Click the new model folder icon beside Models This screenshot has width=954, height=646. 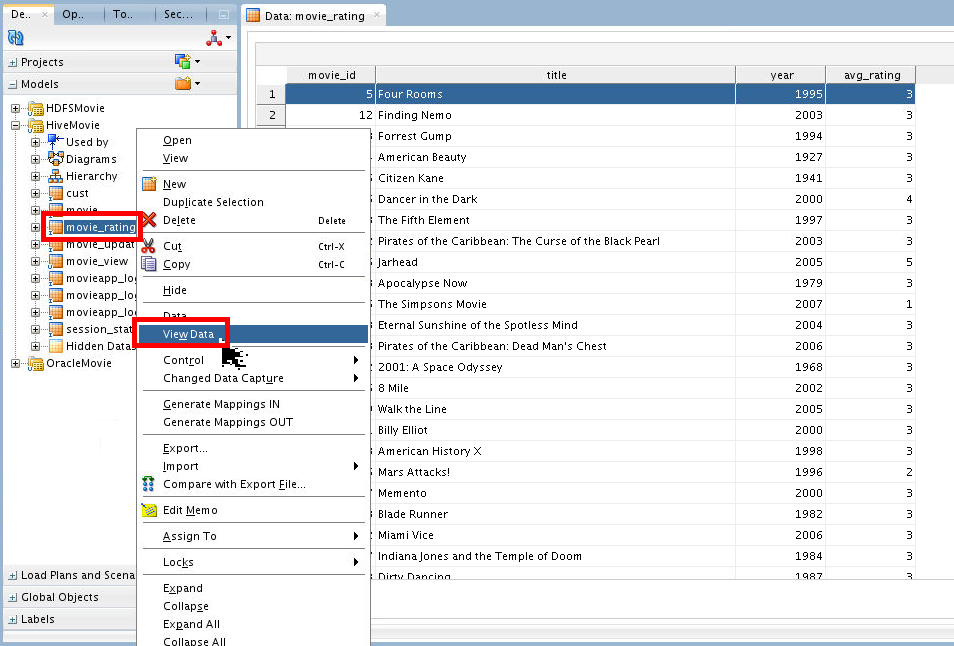click(183, 83)
